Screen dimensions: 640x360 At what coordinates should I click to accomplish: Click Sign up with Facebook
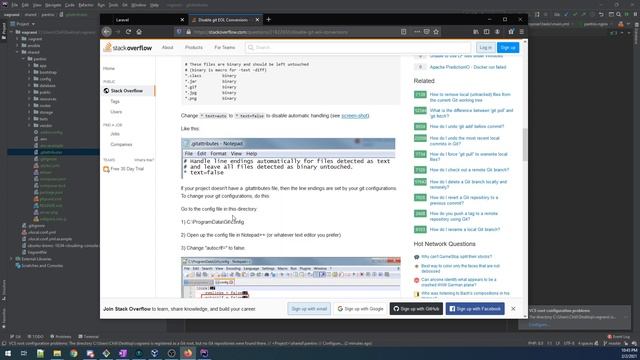(475, 309)
